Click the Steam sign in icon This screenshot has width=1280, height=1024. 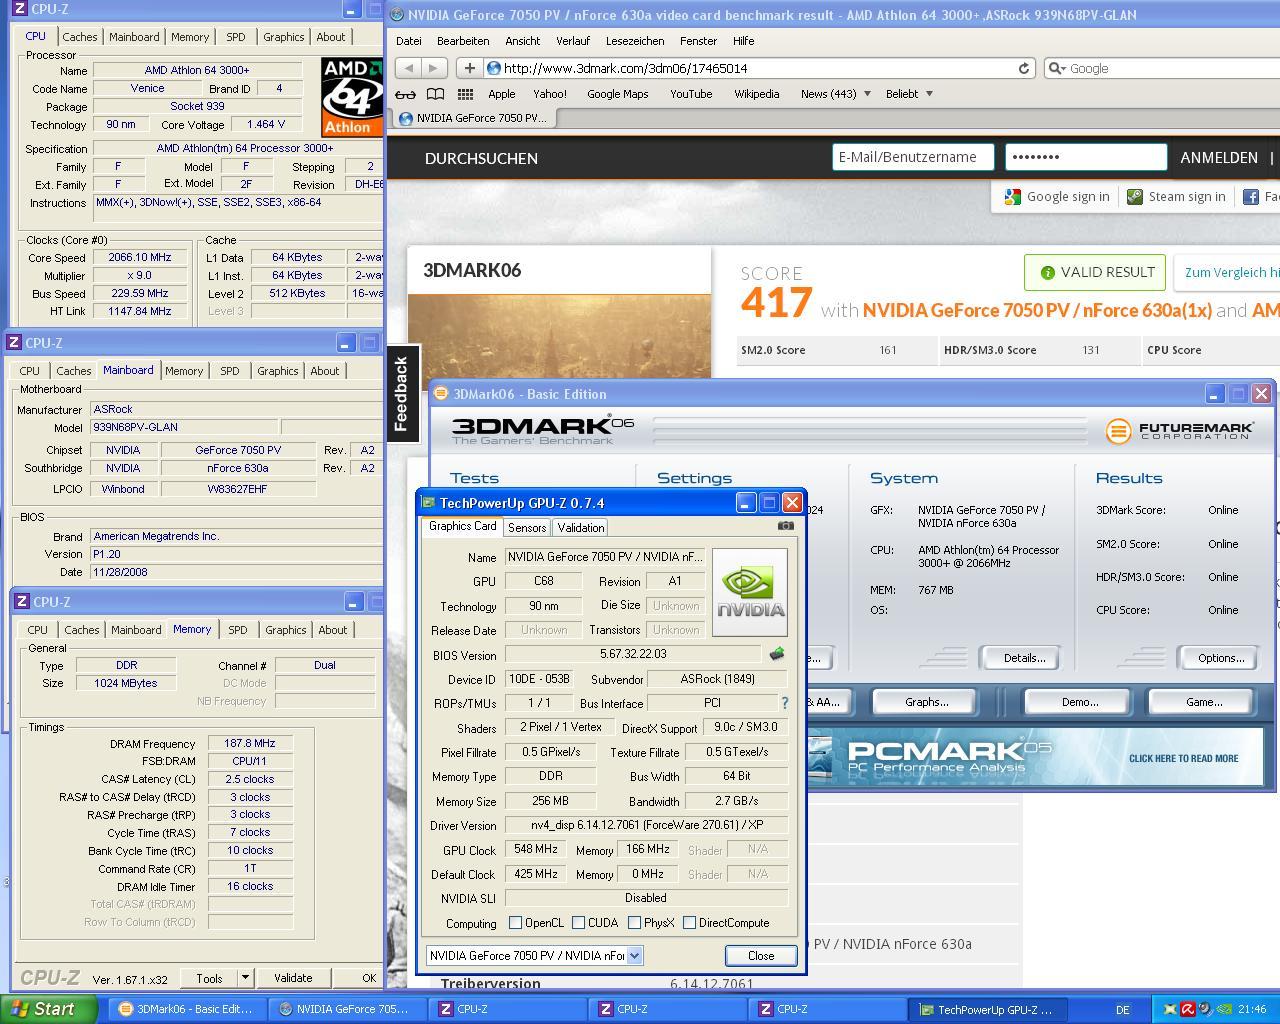(1134, 197)
